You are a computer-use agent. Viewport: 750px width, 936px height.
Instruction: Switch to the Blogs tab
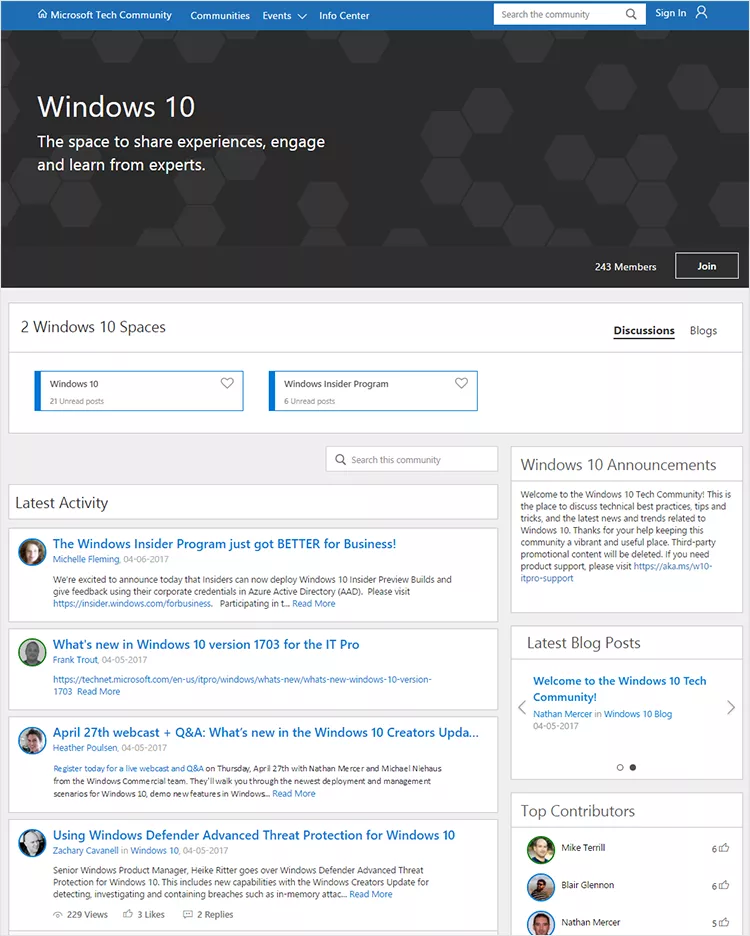point(703,331)
